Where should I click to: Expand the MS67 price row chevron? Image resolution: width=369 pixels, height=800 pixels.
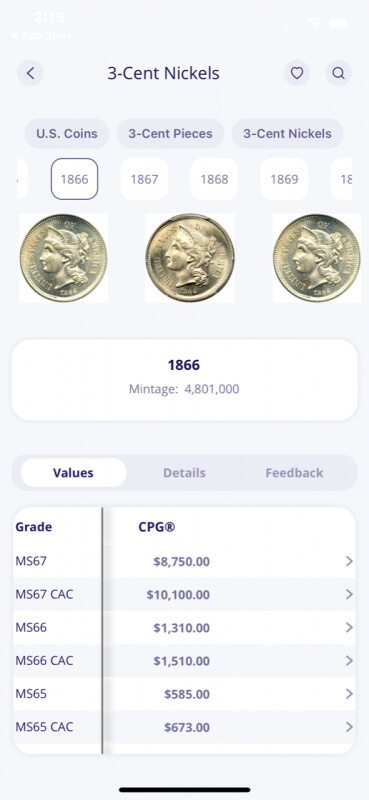point(350,561)
